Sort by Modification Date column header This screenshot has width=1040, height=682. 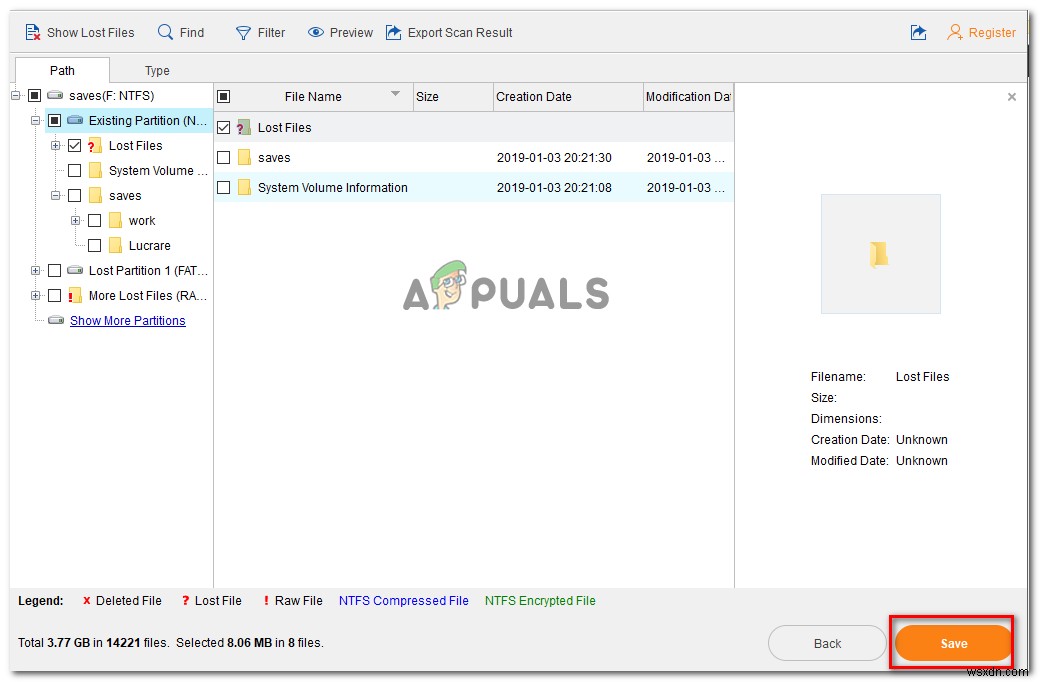click(688, 96)
